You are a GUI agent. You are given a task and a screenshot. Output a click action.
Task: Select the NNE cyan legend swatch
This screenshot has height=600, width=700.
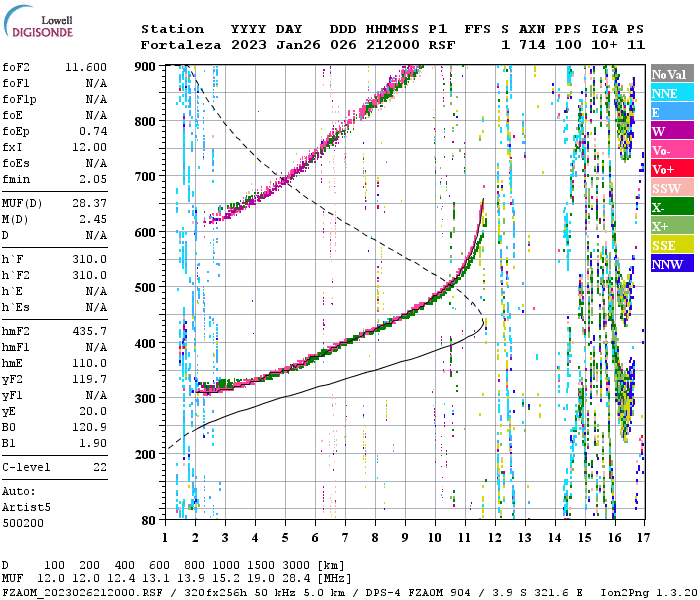point(672,93)
